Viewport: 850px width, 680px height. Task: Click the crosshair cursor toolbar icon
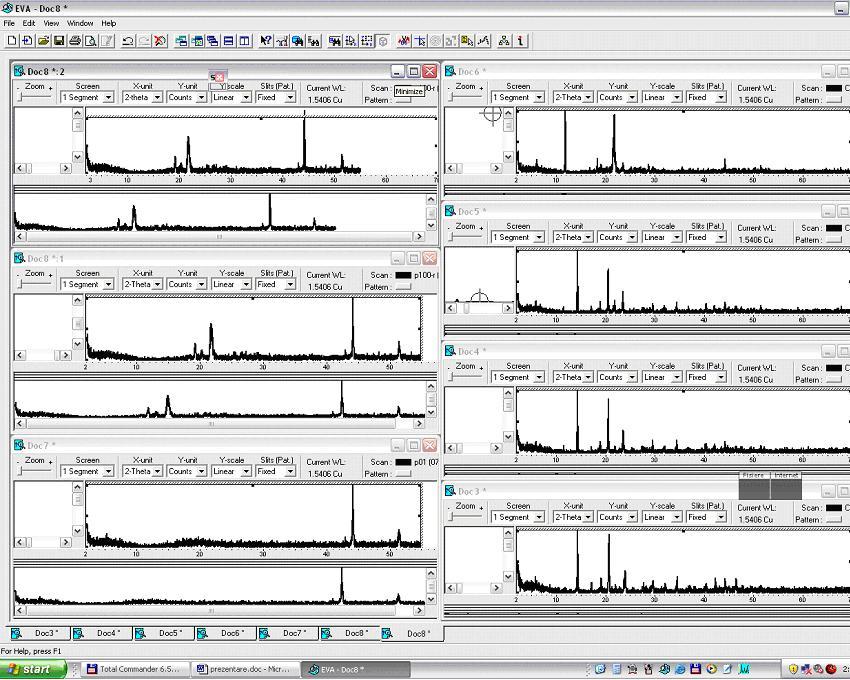point(420,41)
